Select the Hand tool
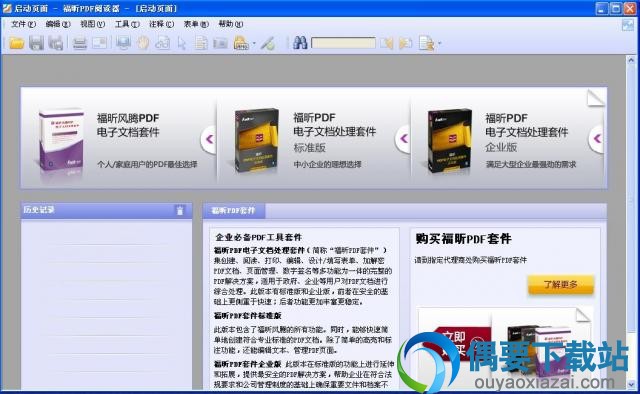The height and width of the screenshot is (394, 640). (x=143, y=43)
